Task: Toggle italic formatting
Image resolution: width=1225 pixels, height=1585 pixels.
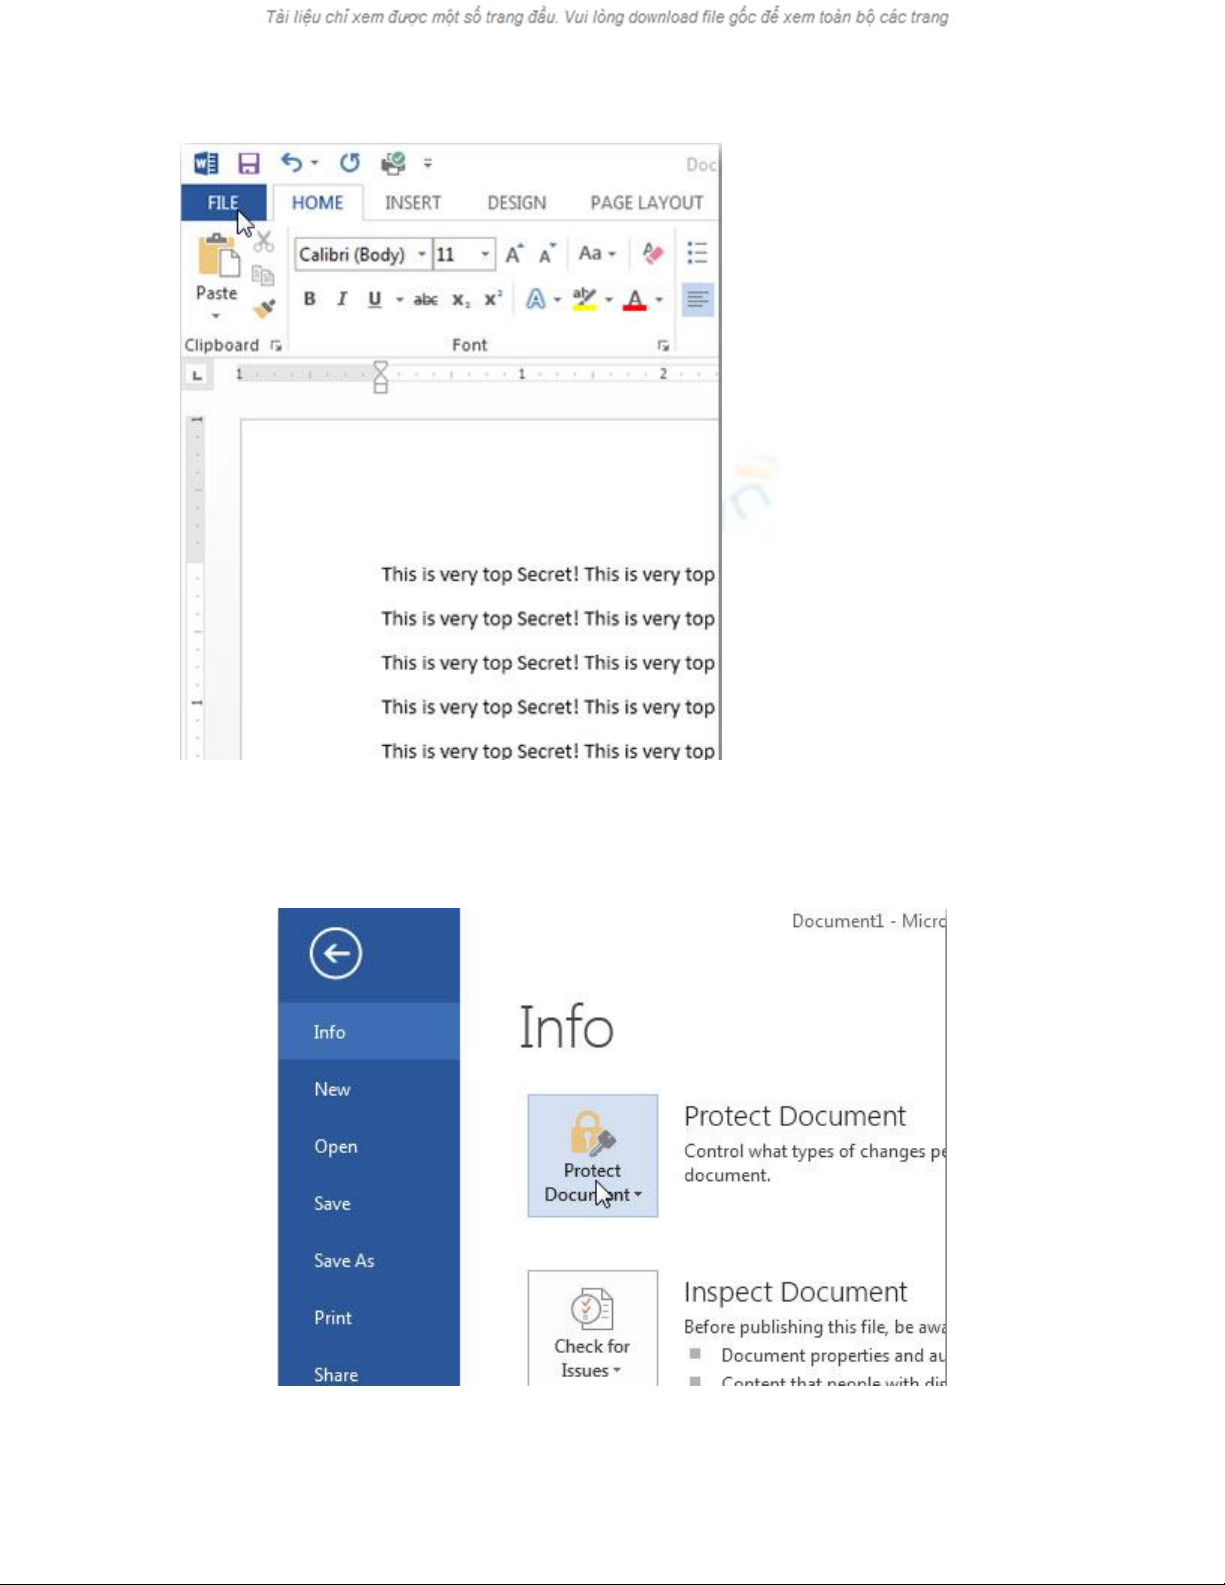Action: tap(342, 299)
